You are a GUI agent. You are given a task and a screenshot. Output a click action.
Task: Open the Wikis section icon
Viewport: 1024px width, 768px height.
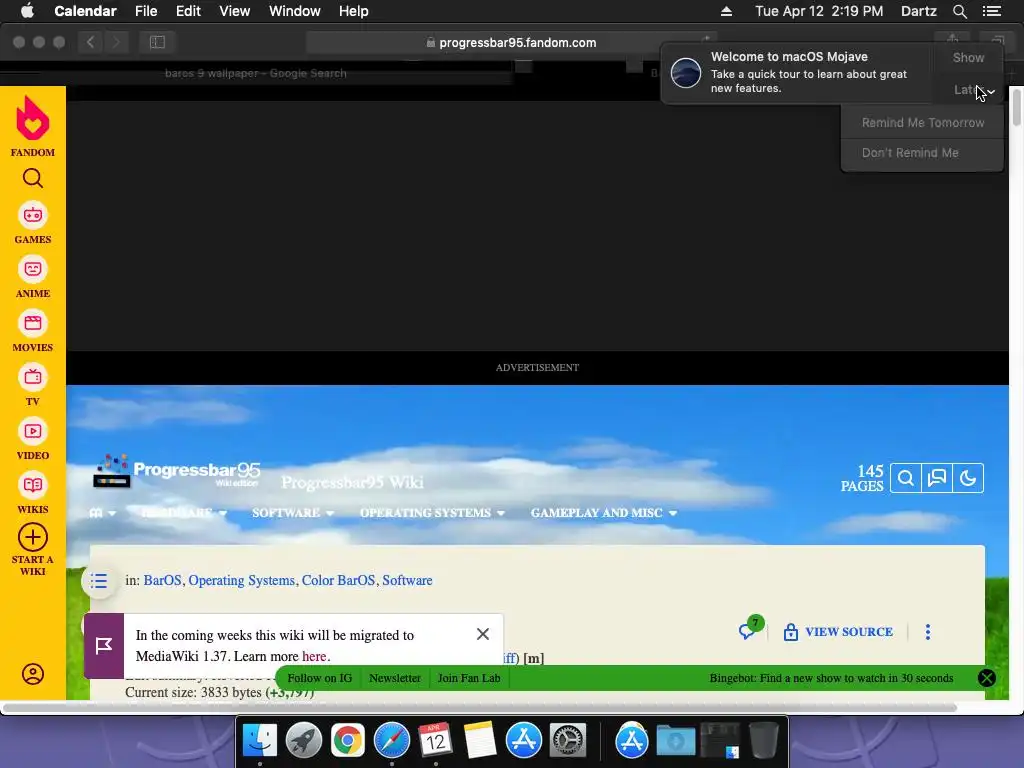tap(33, 485)
